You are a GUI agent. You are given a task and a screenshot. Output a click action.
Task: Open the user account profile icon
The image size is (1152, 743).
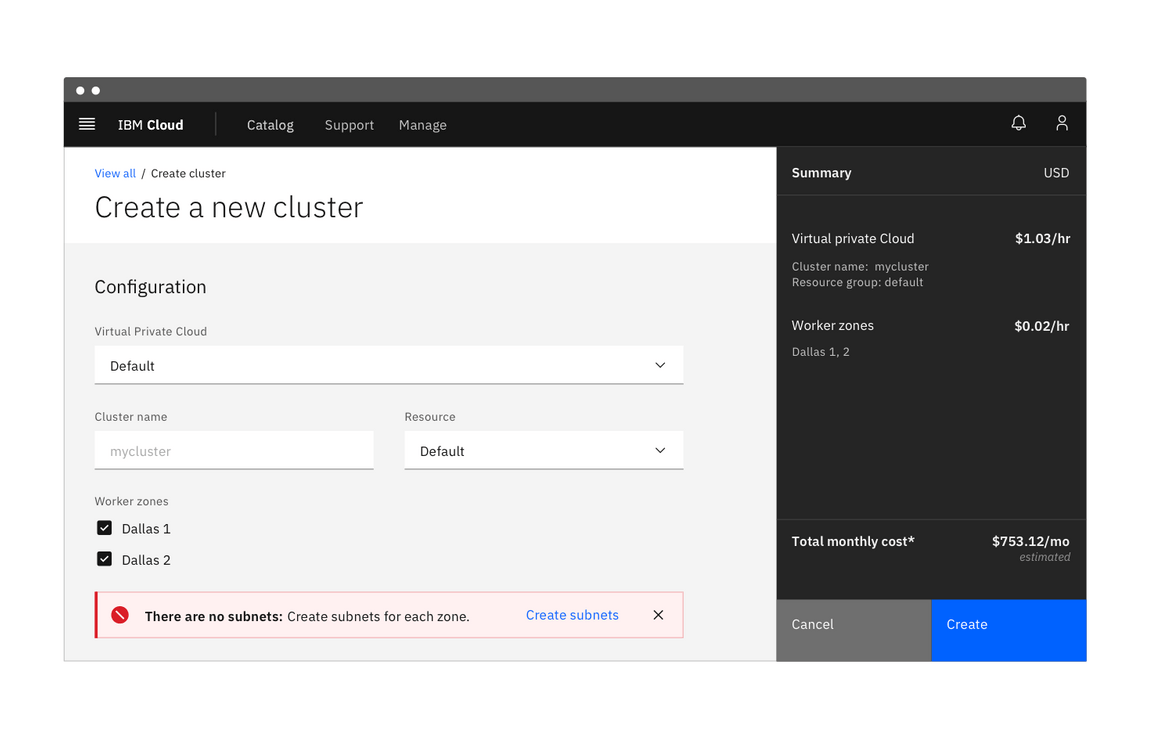pos(1062,122)
